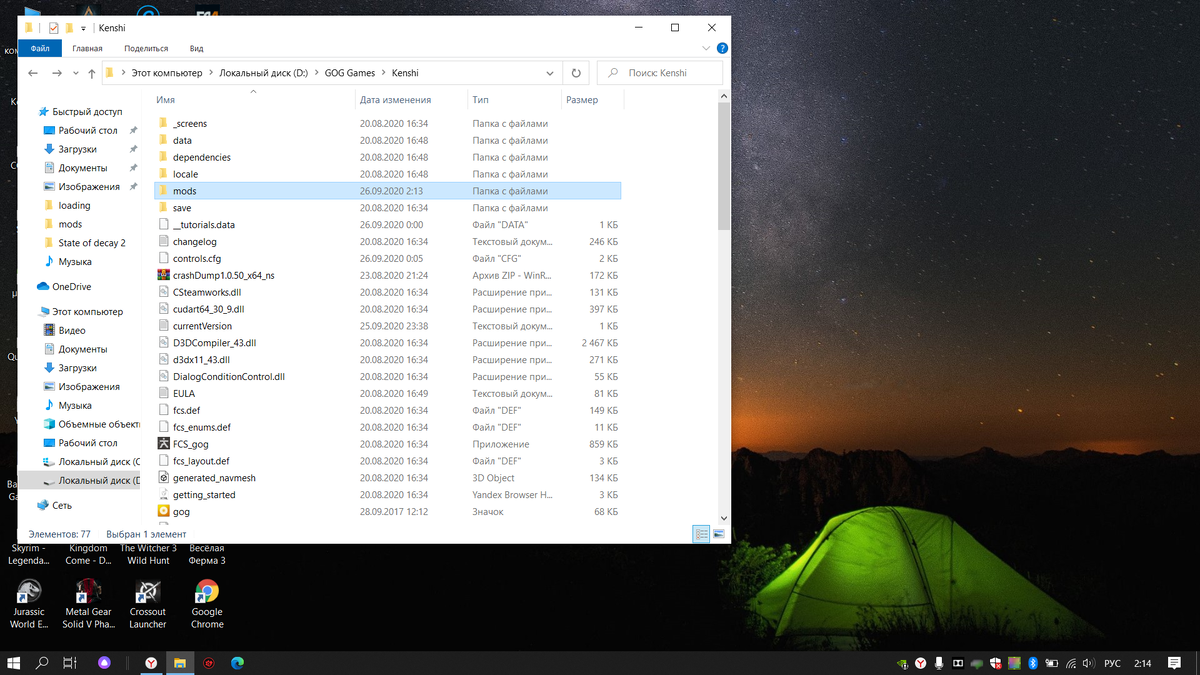Viewport: 1200px width, 675px height.
Task: Open the address bar history dropdown
Action: point(550,73)
